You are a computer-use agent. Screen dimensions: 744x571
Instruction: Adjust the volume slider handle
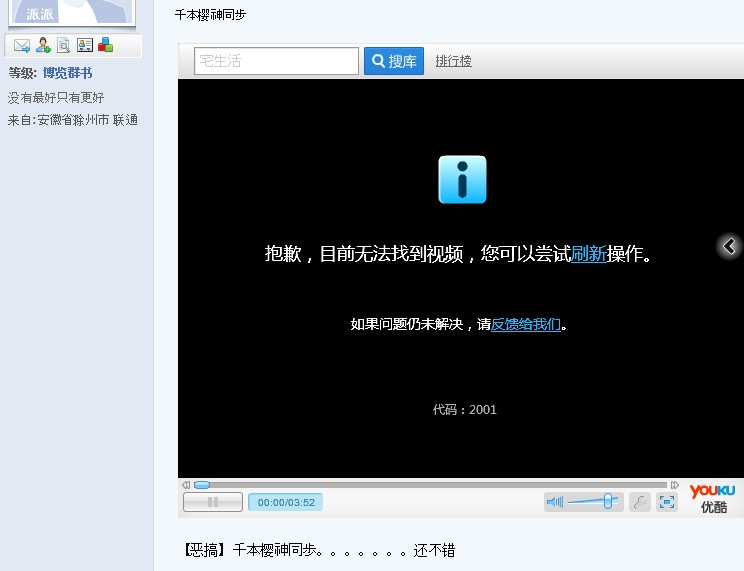pyautogui.click(x=608, y=502)
